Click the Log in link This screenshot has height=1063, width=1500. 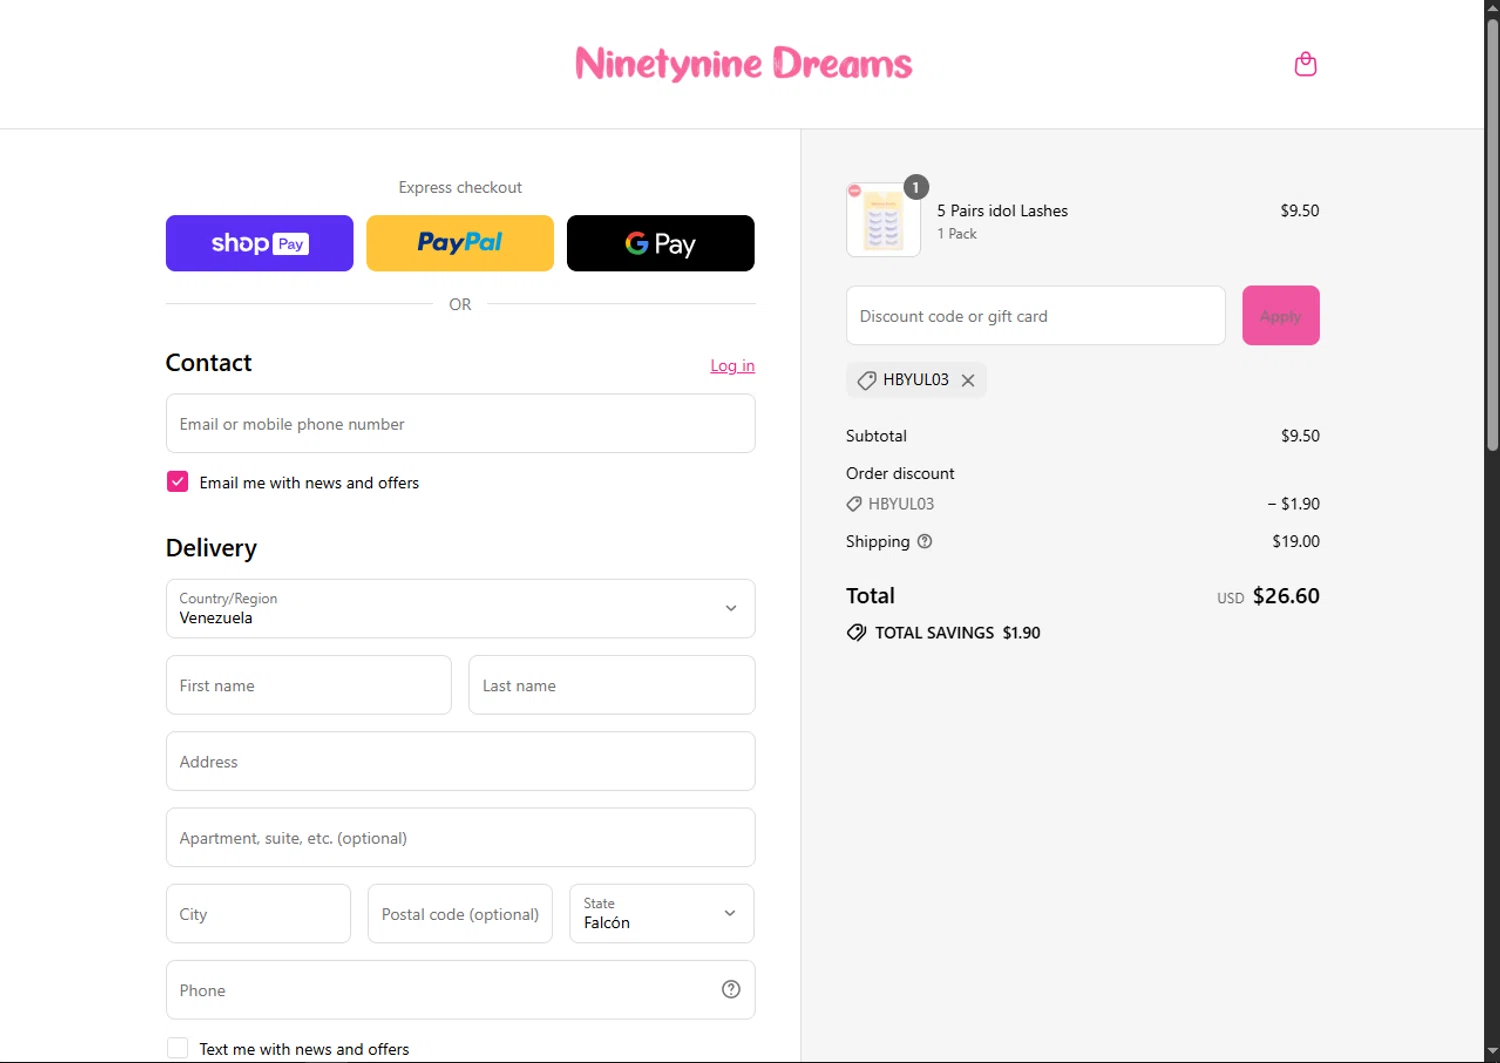click(x=732, y=366)
